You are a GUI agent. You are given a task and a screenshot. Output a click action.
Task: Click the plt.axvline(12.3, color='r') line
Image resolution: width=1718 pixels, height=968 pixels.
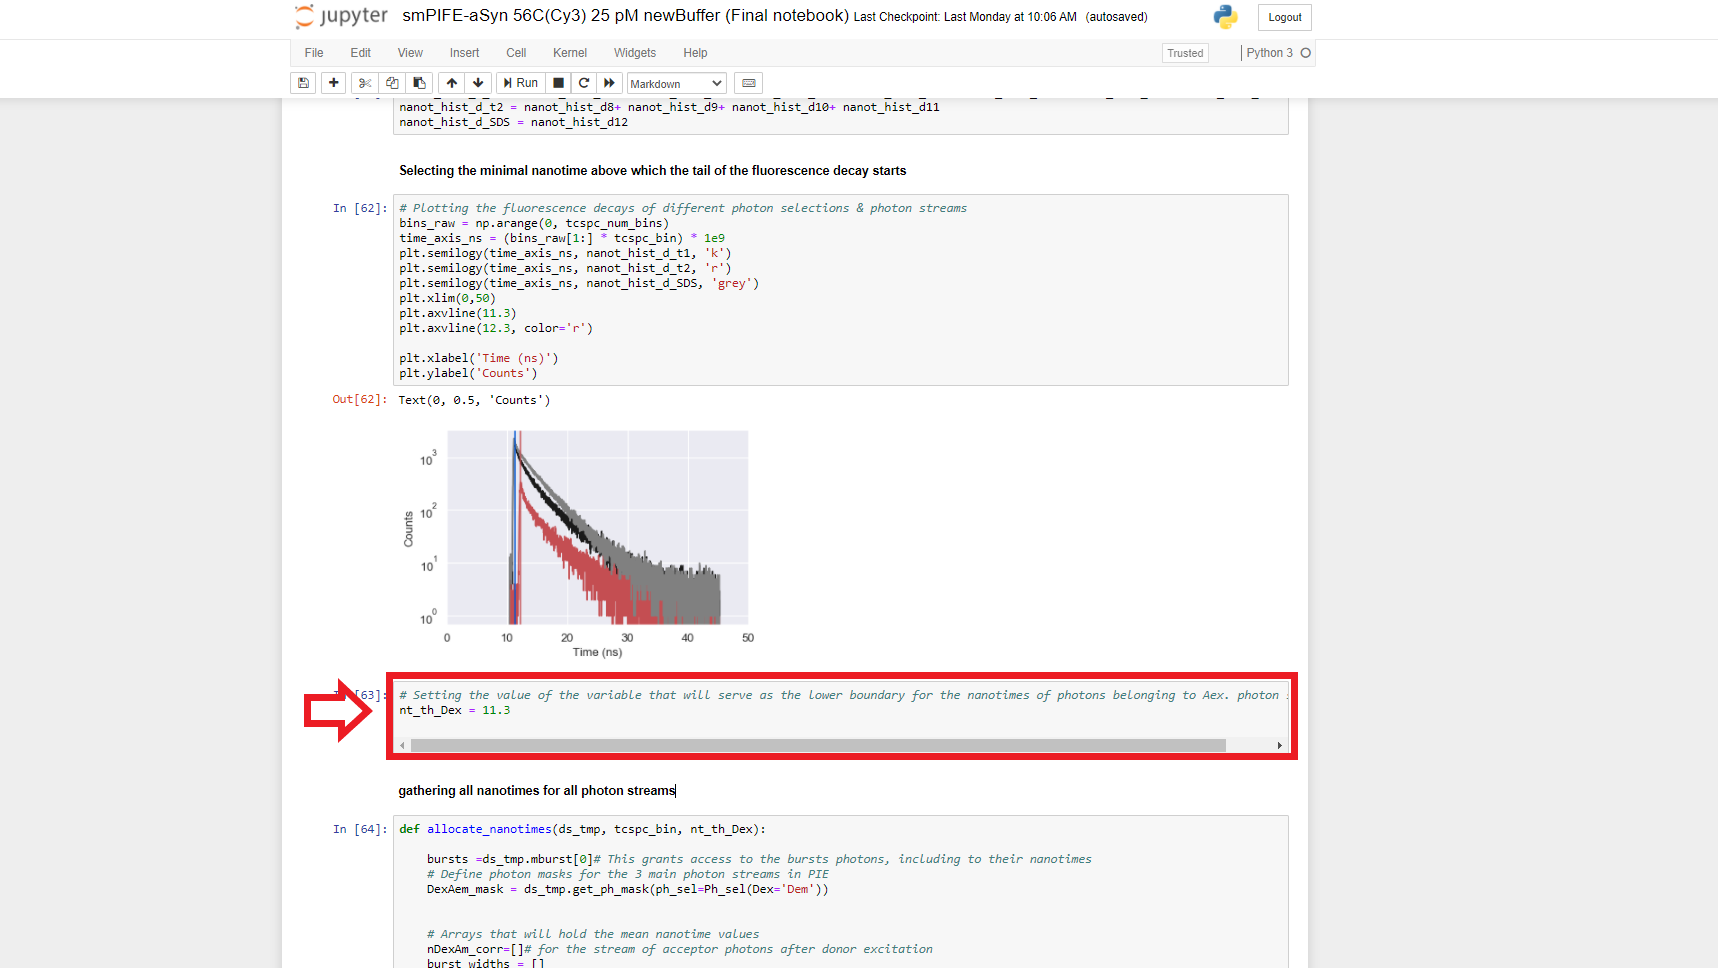tap(496, 328)
